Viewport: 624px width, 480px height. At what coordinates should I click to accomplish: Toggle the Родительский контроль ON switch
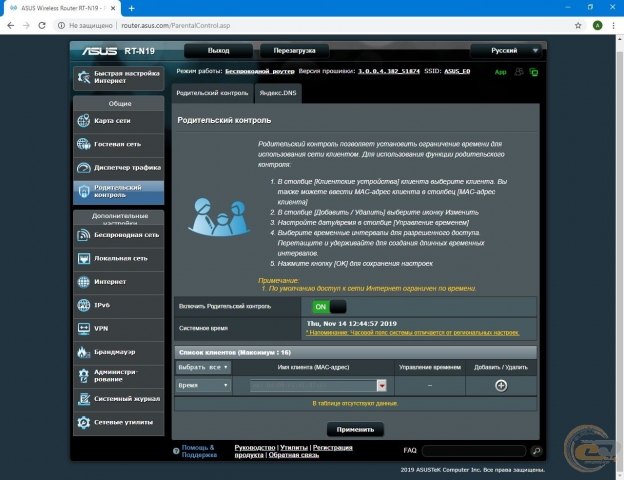(329, 307)
